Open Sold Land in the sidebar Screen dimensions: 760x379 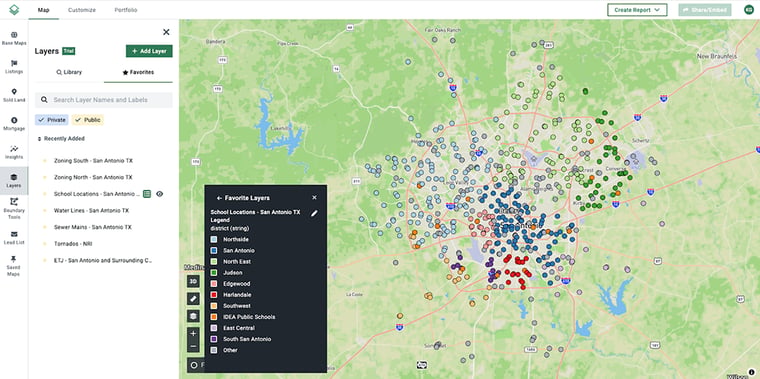point(14,95)
